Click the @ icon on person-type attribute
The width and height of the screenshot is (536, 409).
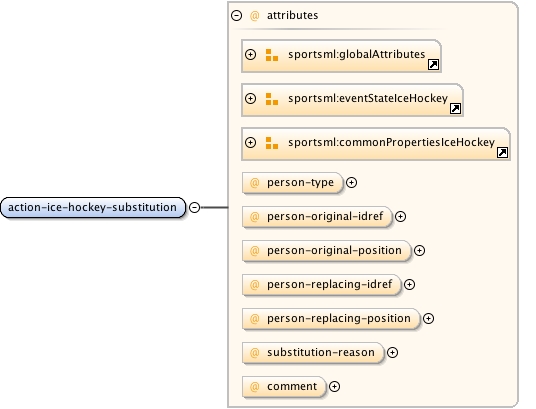tap(255, 183)
